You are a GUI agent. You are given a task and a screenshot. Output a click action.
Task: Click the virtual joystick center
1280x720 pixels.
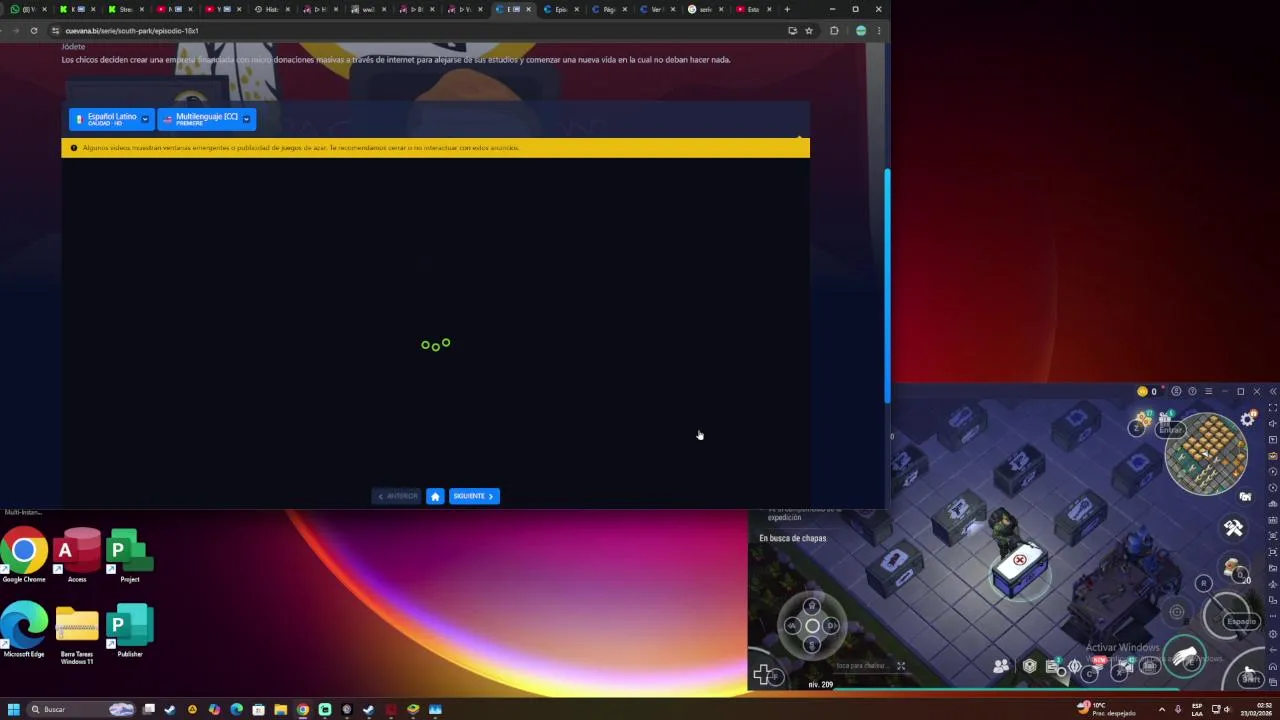tap(812, 626)
